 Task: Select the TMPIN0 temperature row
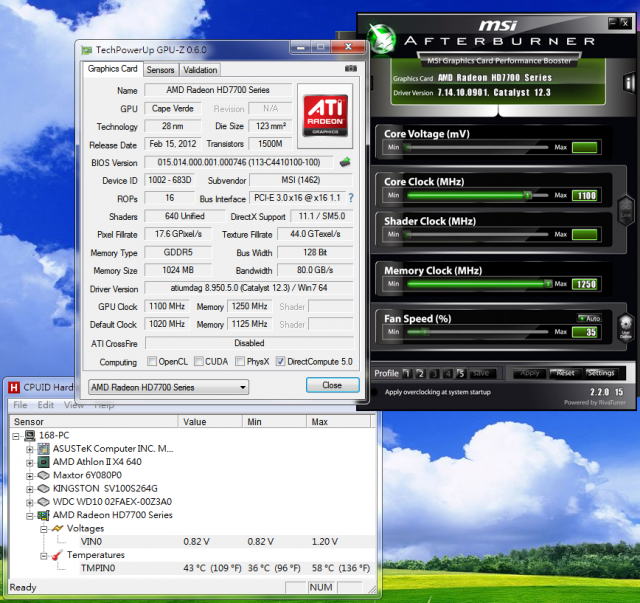pos(225,568)
